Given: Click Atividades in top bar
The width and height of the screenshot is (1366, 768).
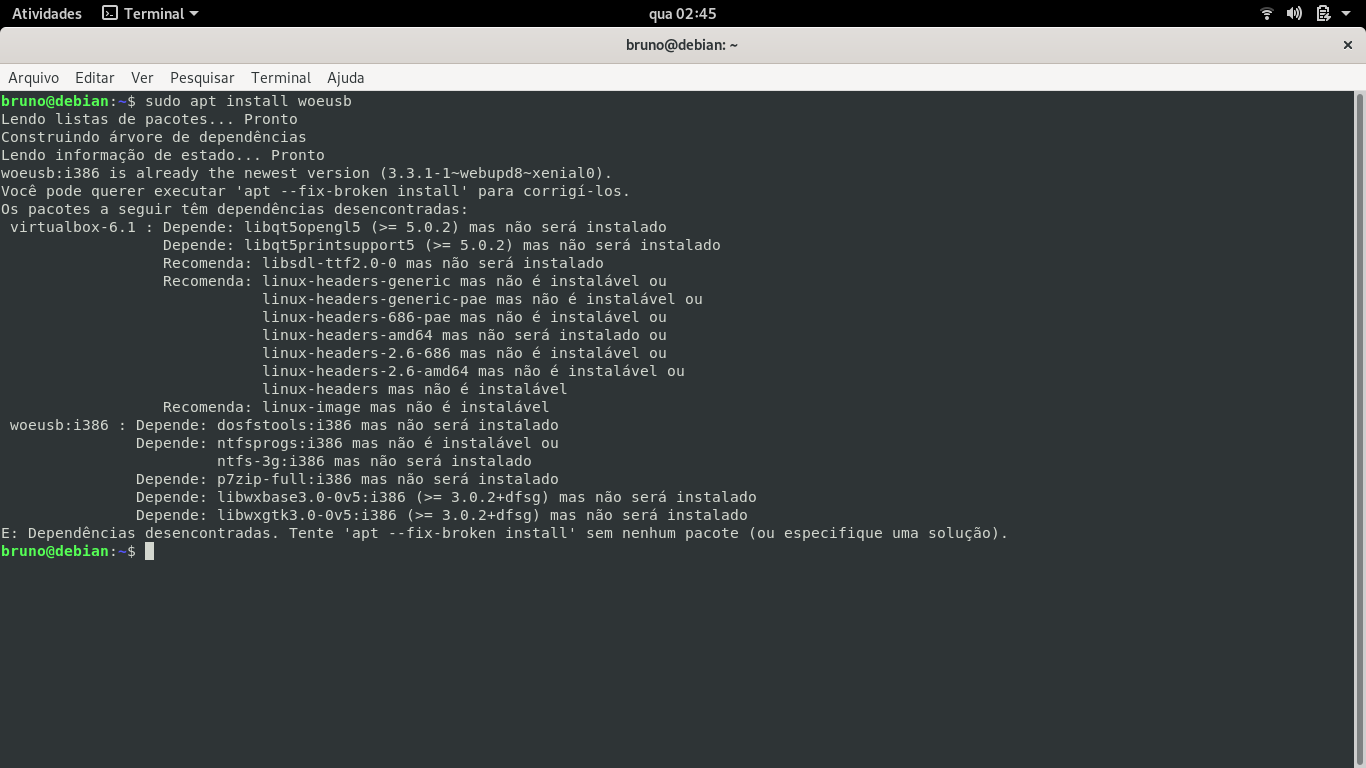Looking at the screenshot, I should [47, 14].
